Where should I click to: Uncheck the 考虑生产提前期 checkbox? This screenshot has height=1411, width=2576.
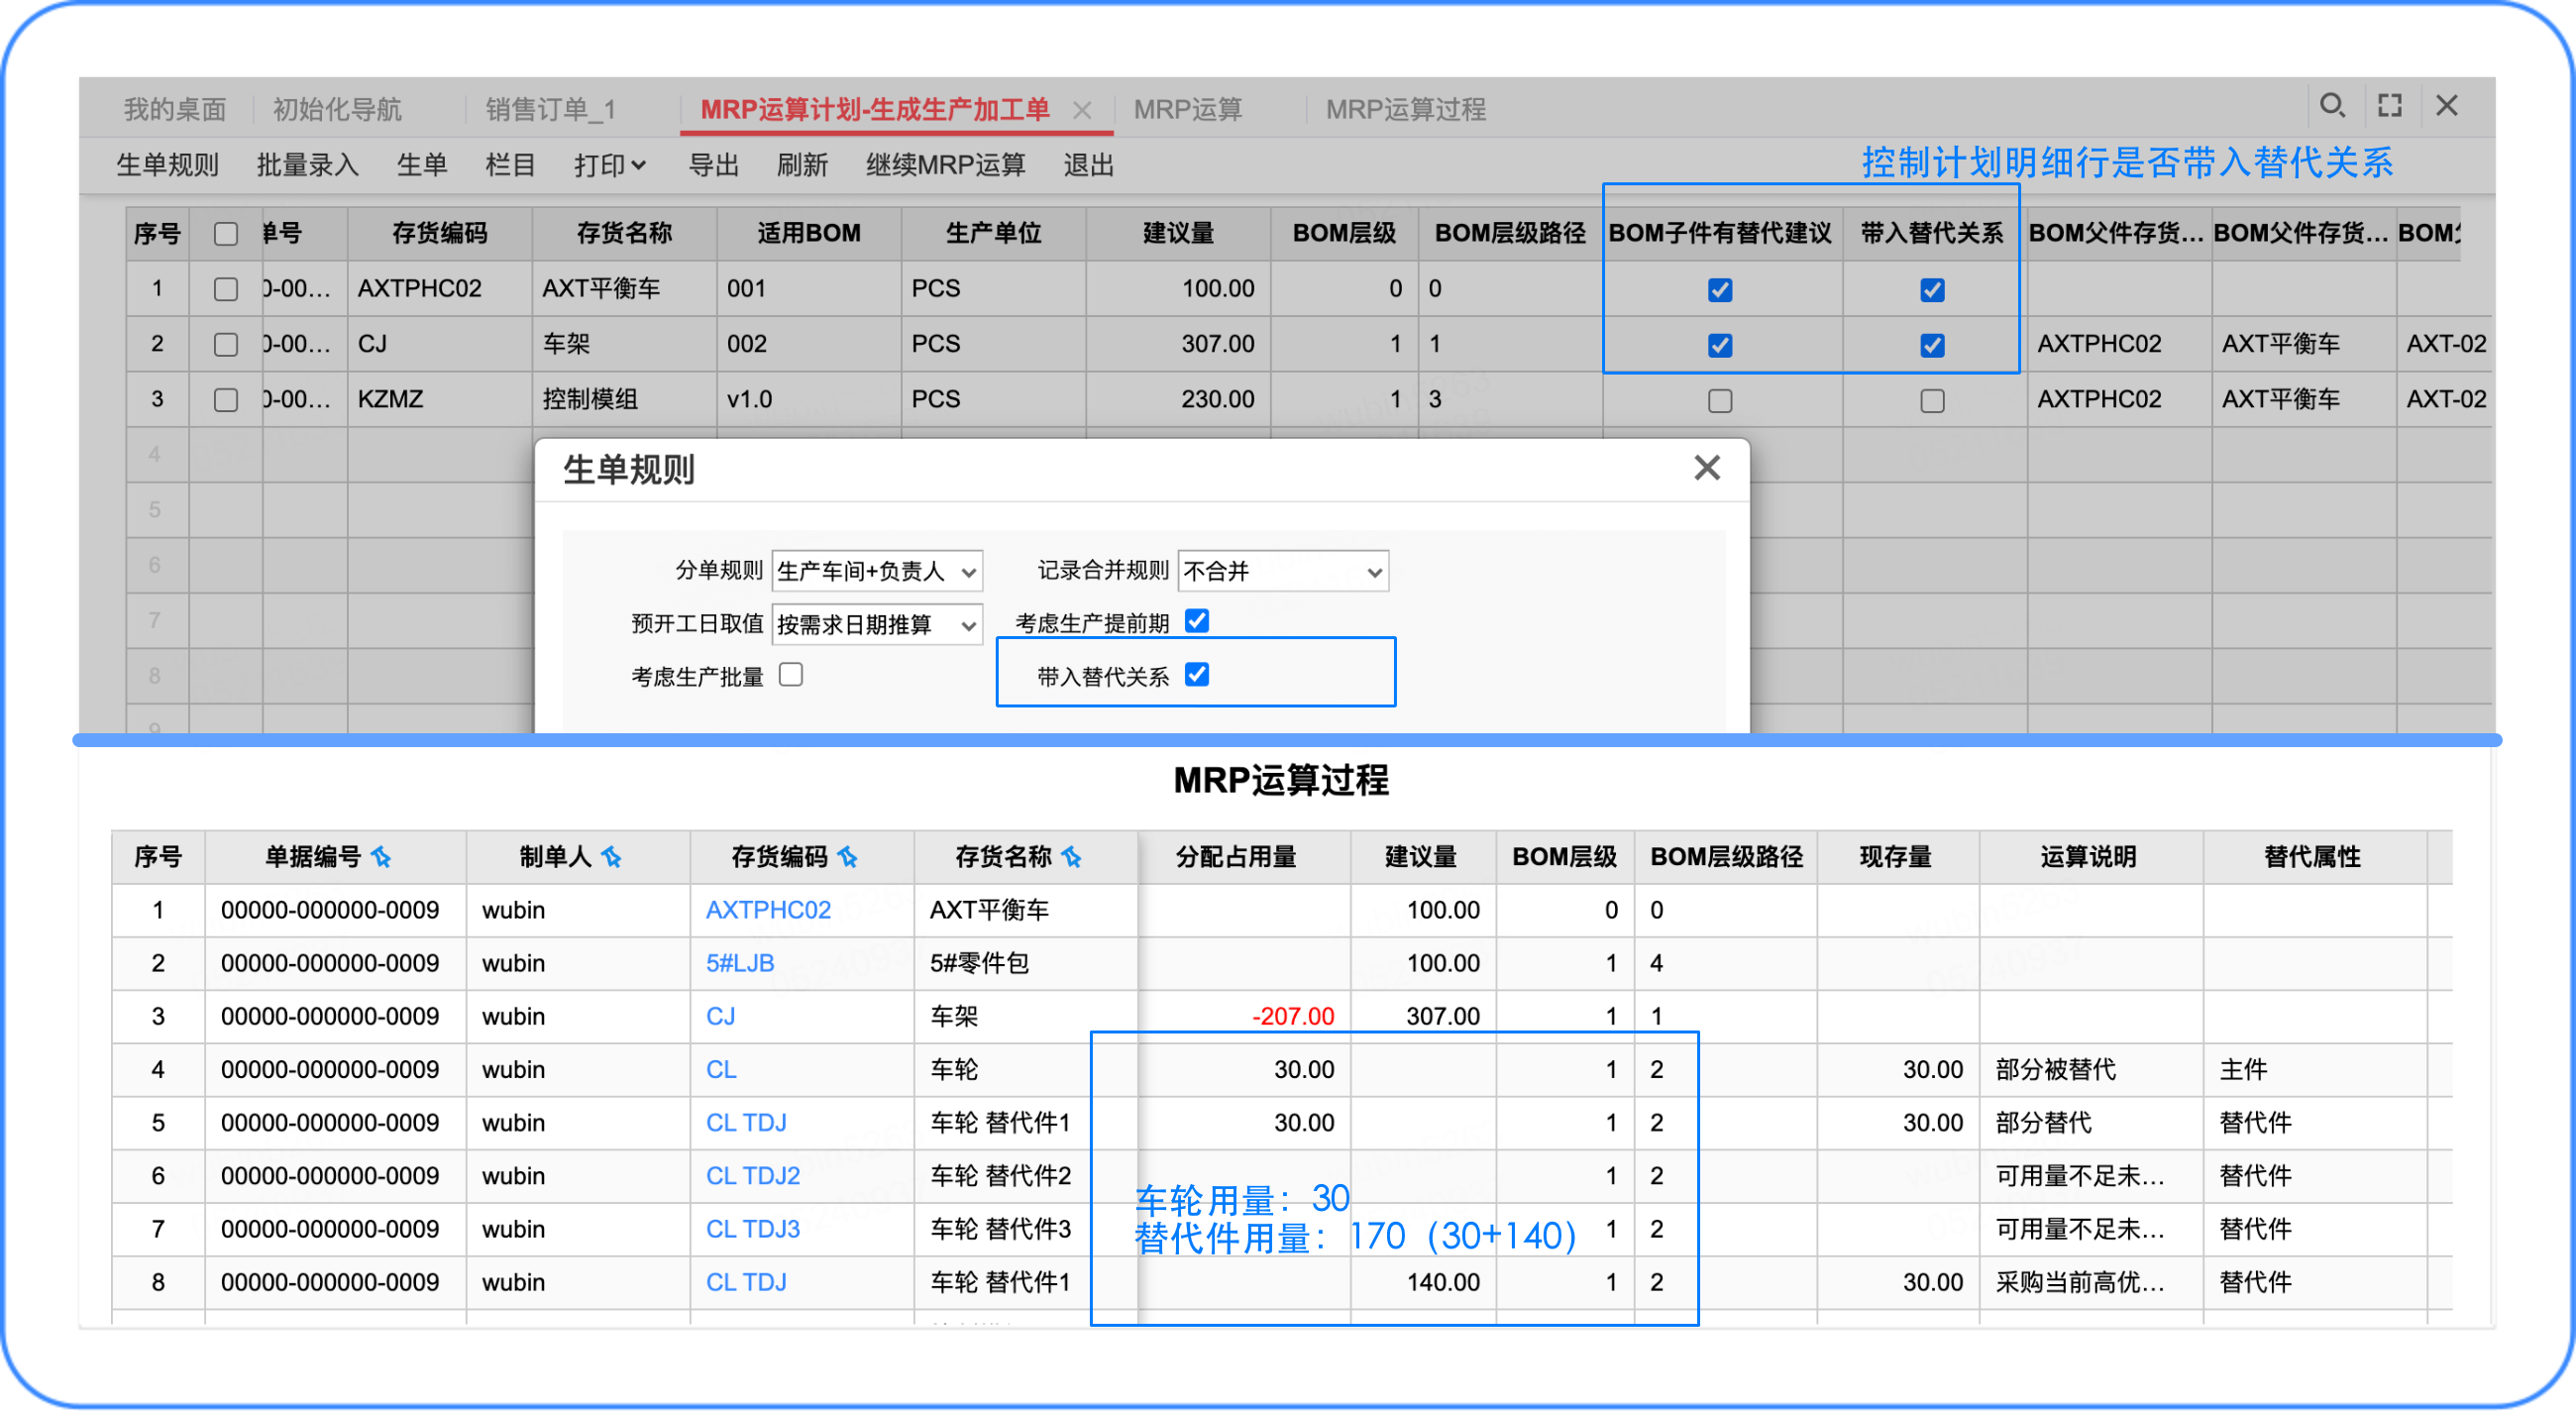(1197, 621)
